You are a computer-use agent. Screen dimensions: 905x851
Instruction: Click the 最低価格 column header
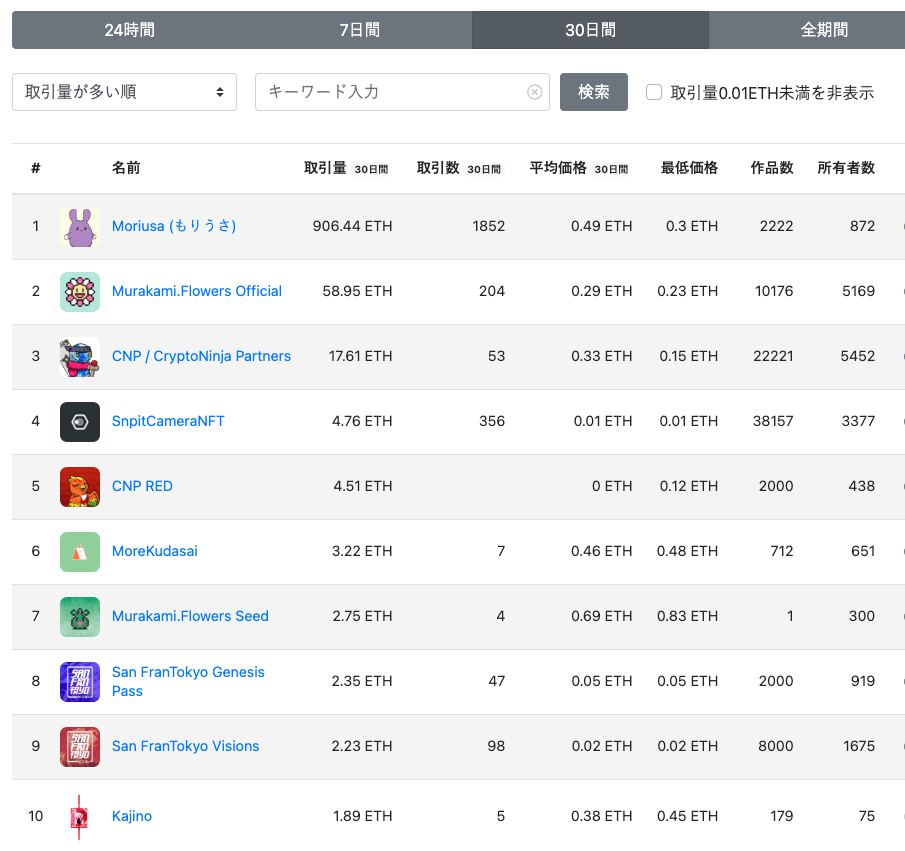pyautogui.click(x=689, y=168)
